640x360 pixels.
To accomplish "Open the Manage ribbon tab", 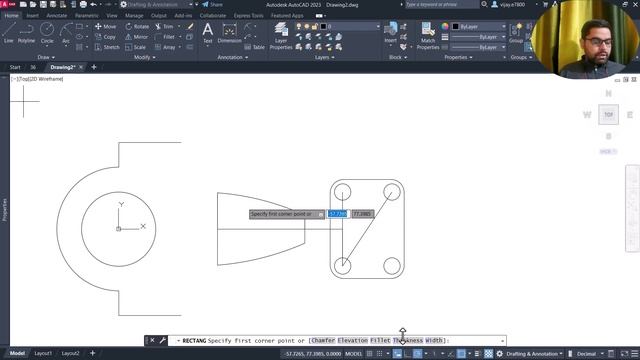I will 134,16.
